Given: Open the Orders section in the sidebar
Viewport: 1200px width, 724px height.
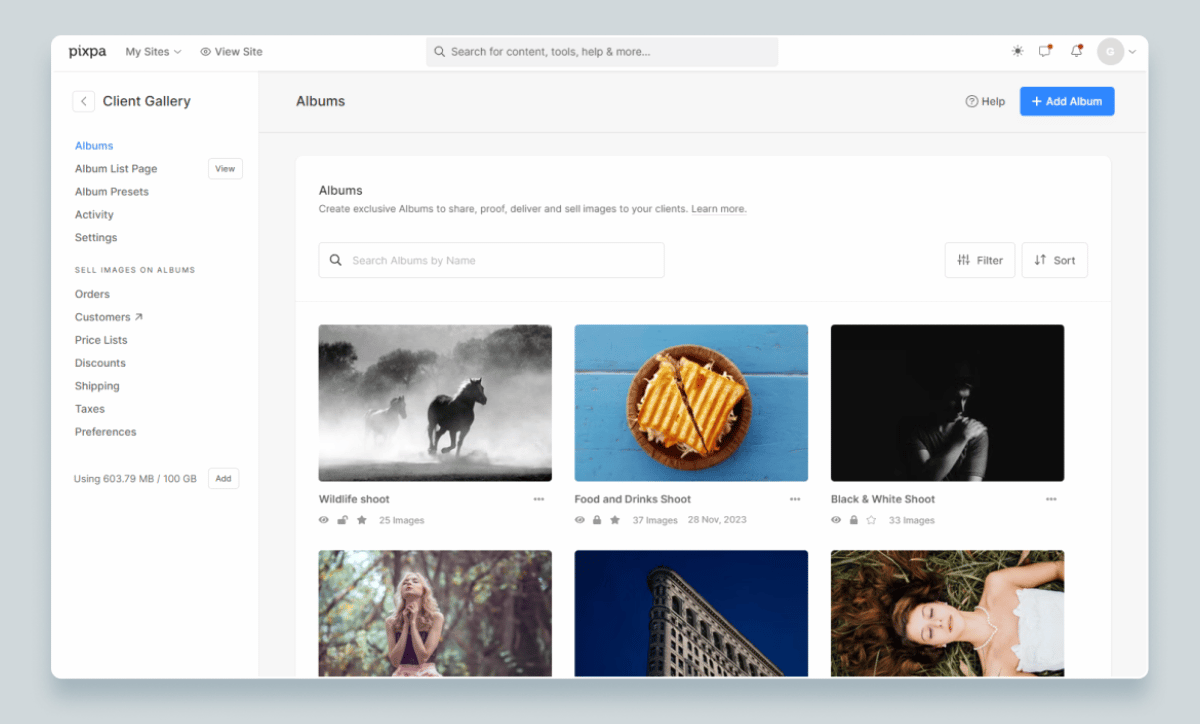Looking at the screenshot, I should coord(92,293).
